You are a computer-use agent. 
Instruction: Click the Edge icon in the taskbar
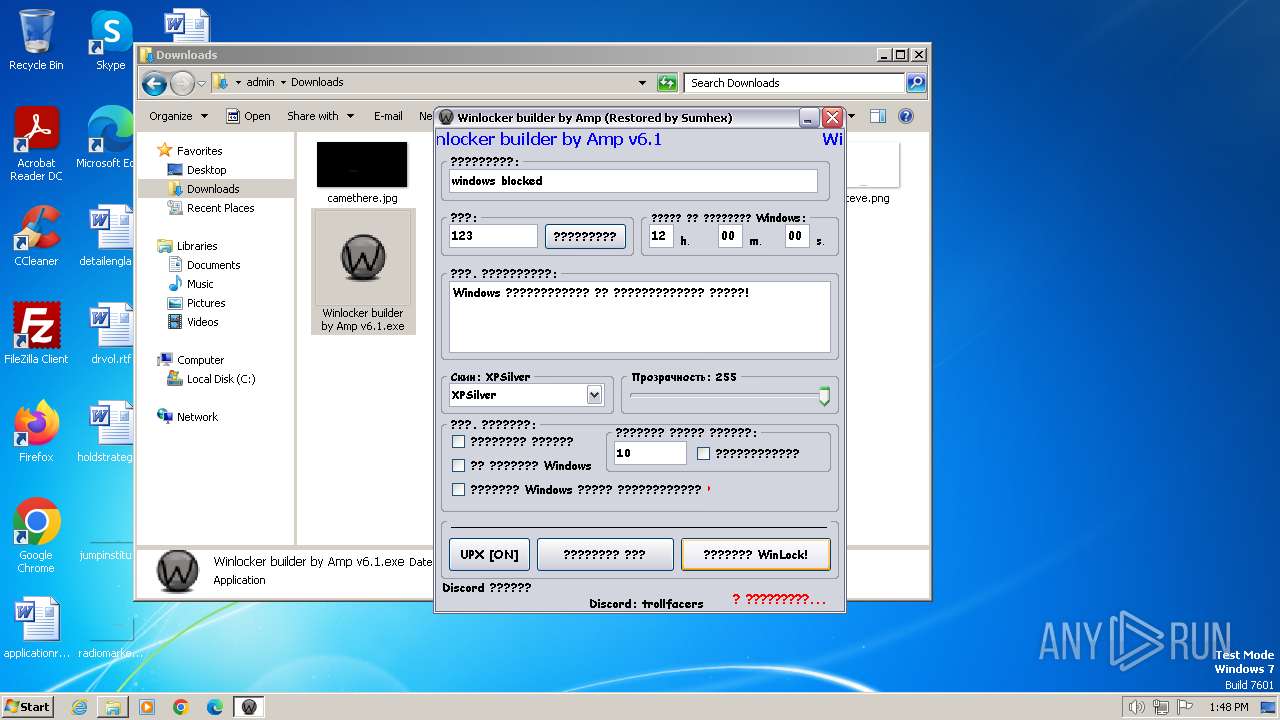click(215, 707)
